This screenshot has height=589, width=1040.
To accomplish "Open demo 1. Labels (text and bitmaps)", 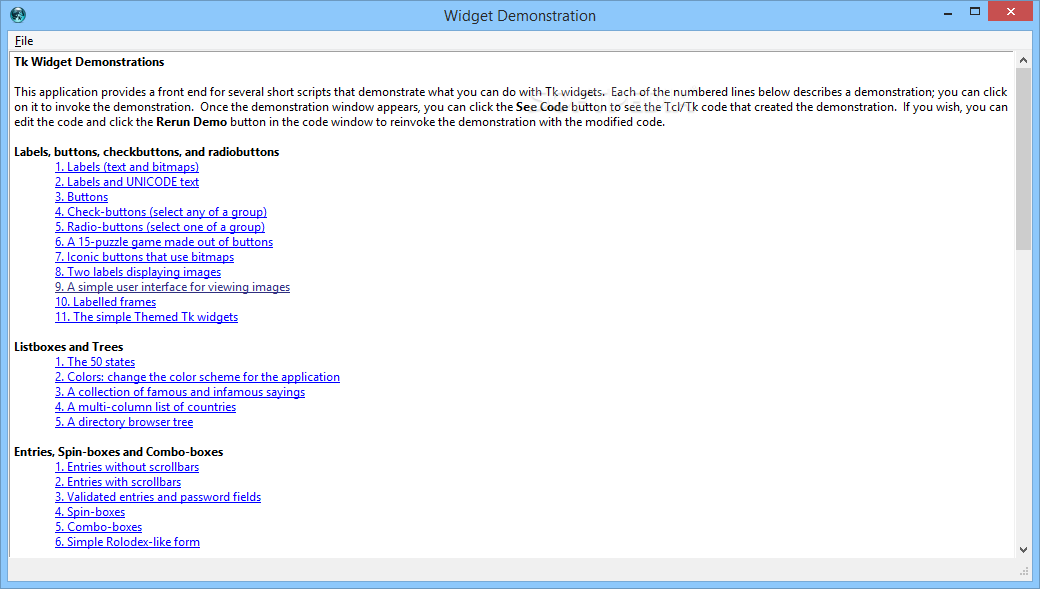I will 127,167.
